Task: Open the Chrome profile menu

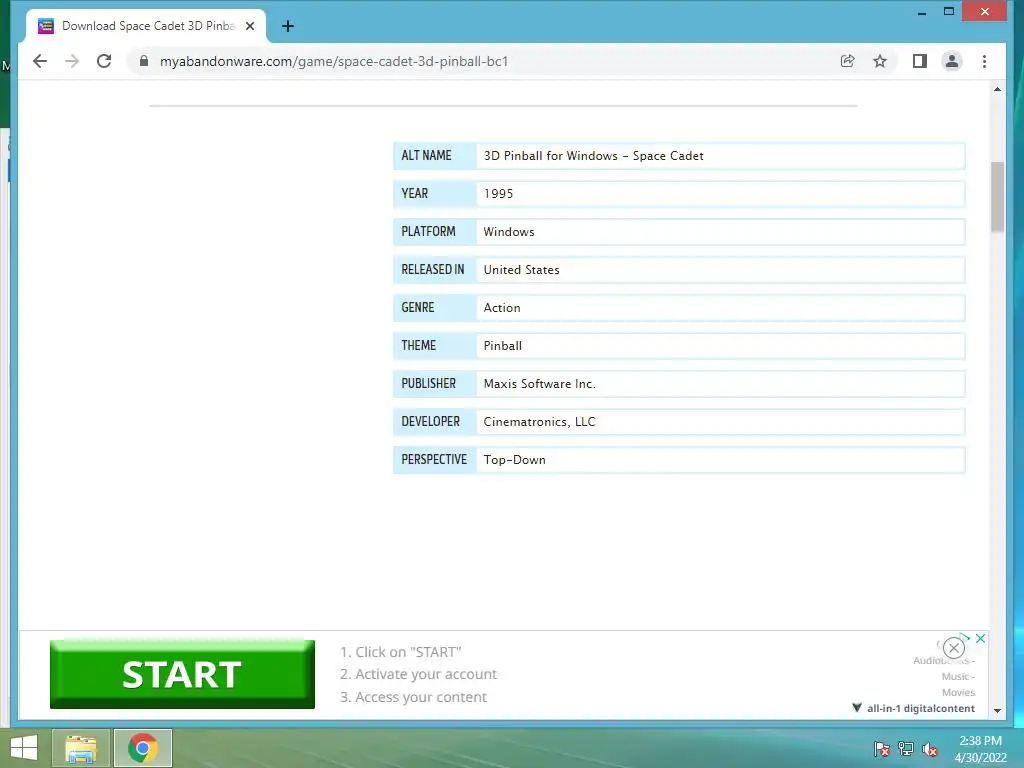Action: pos(952,61)
